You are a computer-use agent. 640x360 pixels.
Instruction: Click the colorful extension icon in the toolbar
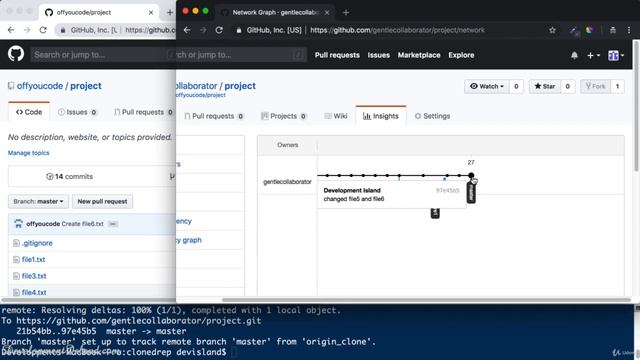(x=589, y=30)
